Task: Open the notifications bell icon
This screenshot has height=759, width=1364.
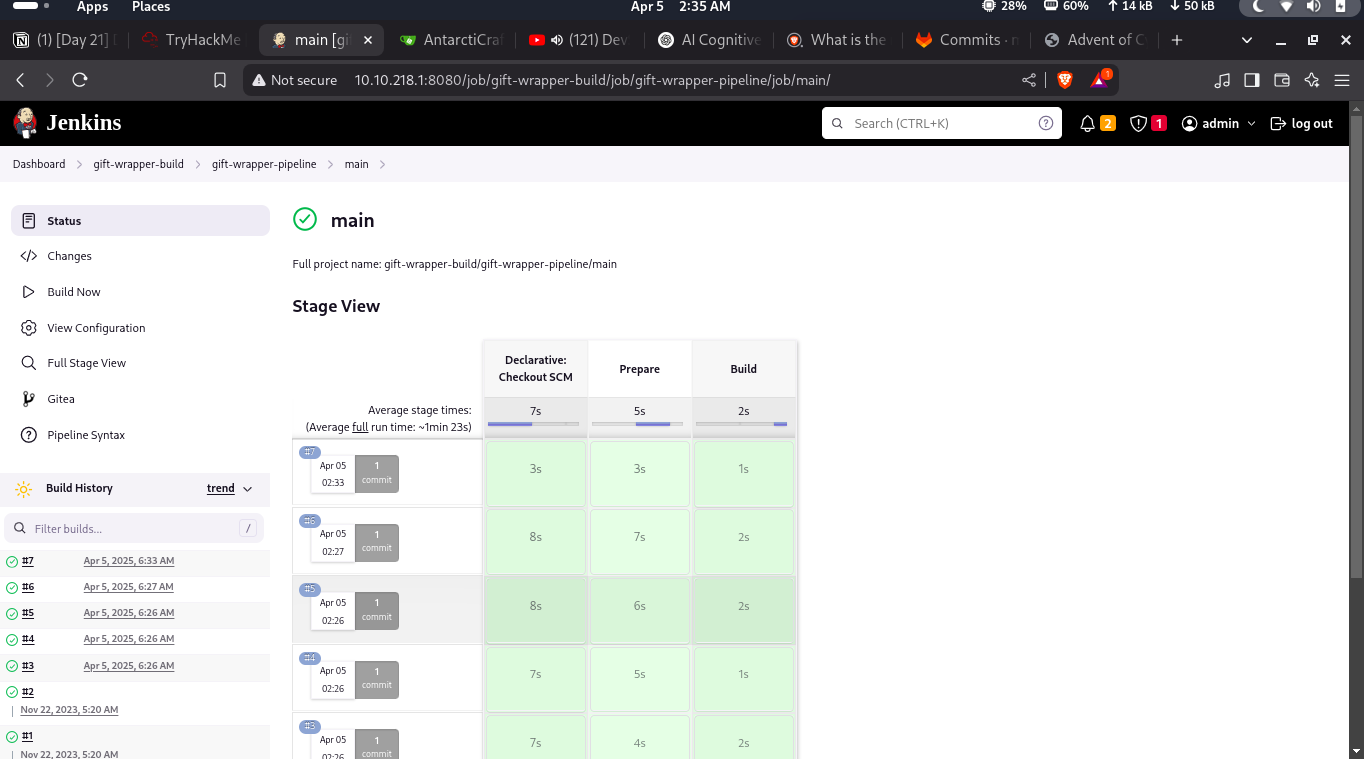Action: [1088, 123]
